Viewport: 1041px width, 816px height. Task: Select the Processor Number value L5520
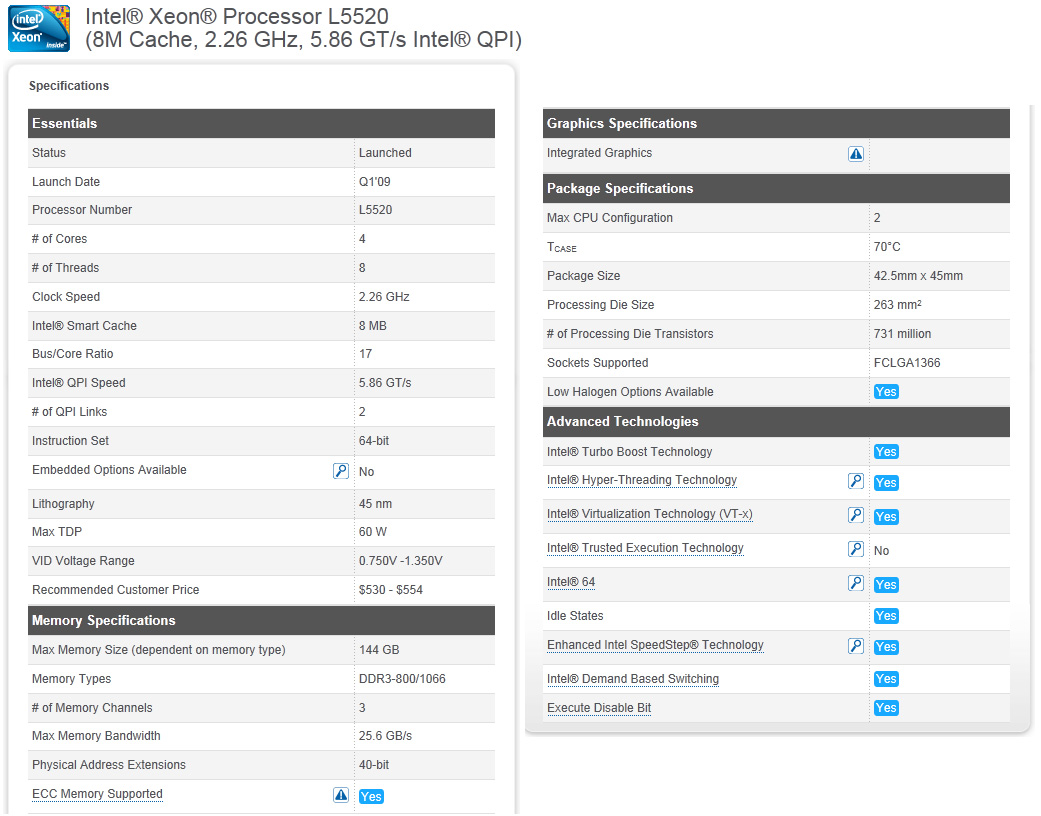tap(376, 210)
